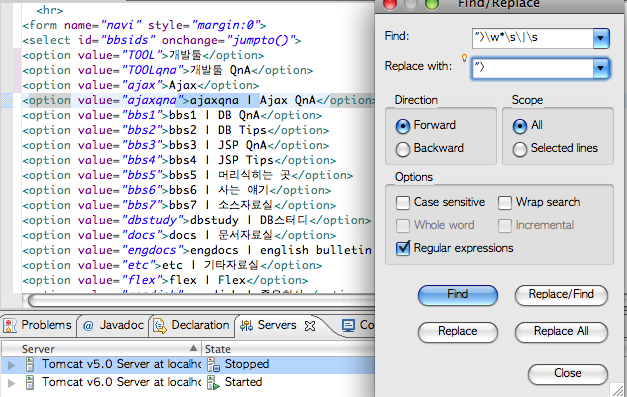The height and width of the screenshot is (397, 627).
Task: Click the editor horizontal scrollbar
Action: click(200, 301)
